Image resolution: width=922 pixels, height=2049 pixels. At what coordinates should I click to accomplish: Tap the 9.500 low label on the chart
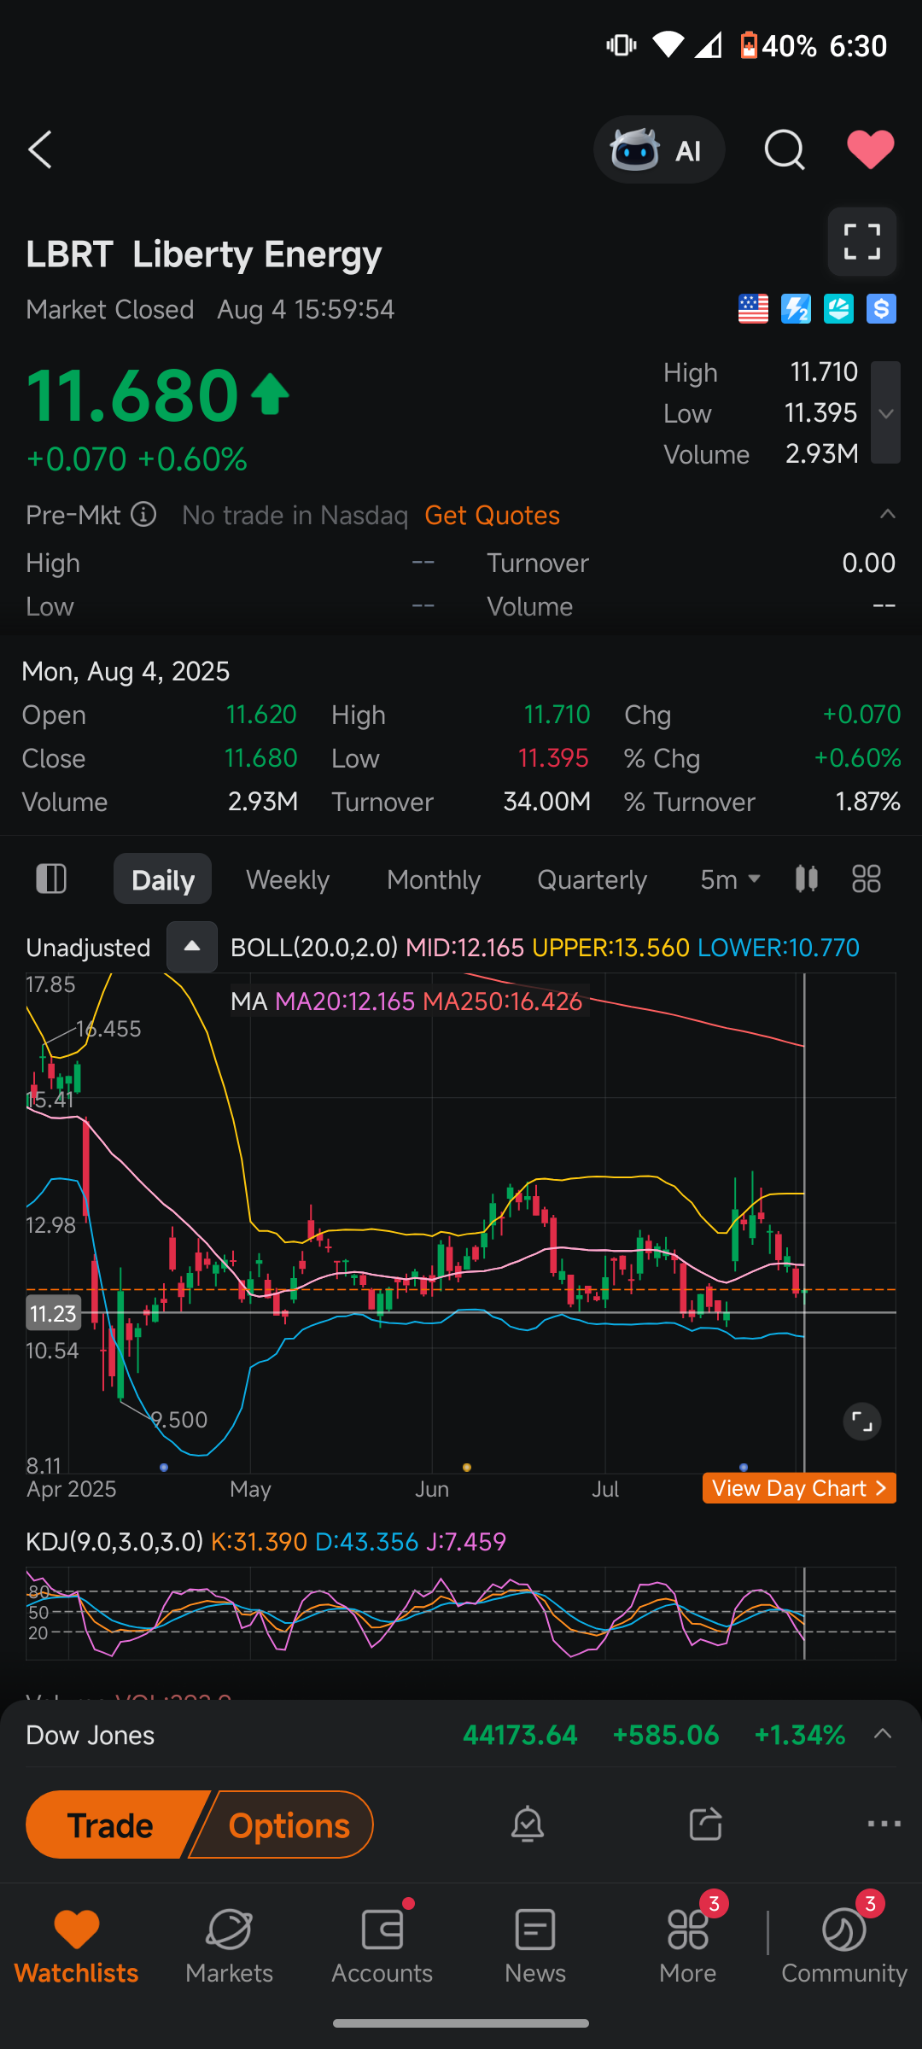tap(179, 1420)
